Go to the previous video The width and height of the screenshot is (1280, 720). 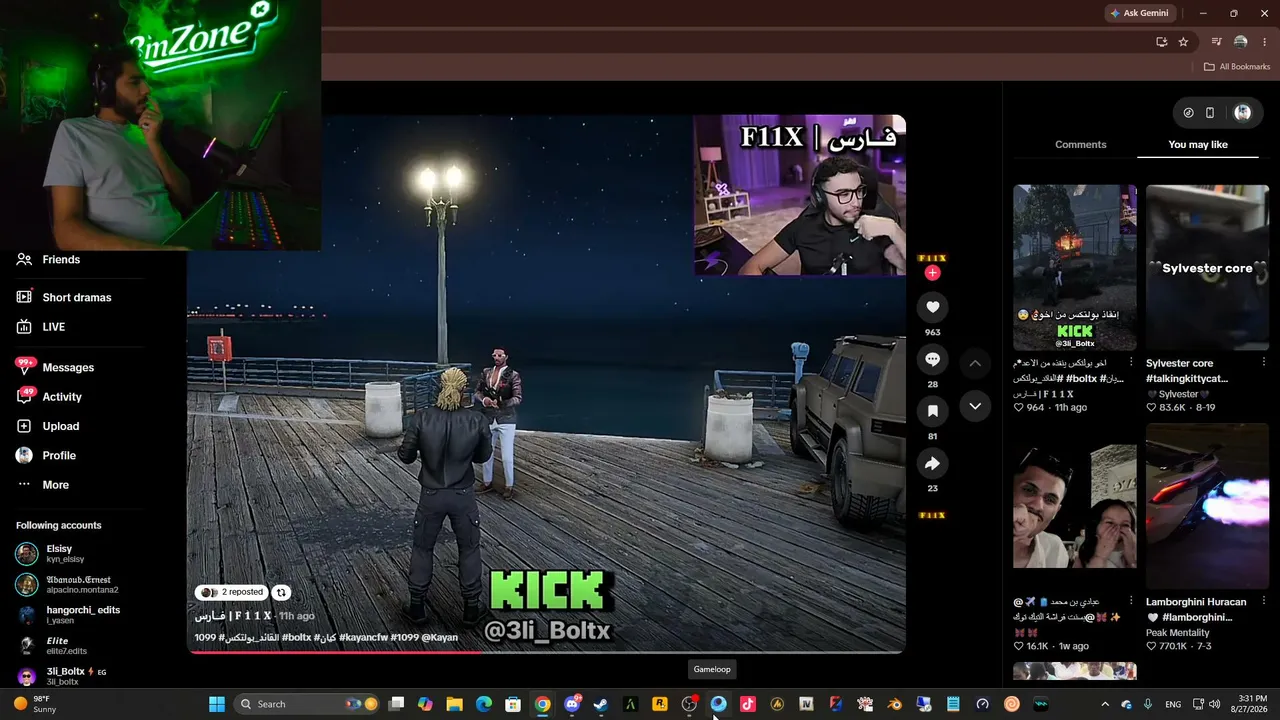click(975, 363)
